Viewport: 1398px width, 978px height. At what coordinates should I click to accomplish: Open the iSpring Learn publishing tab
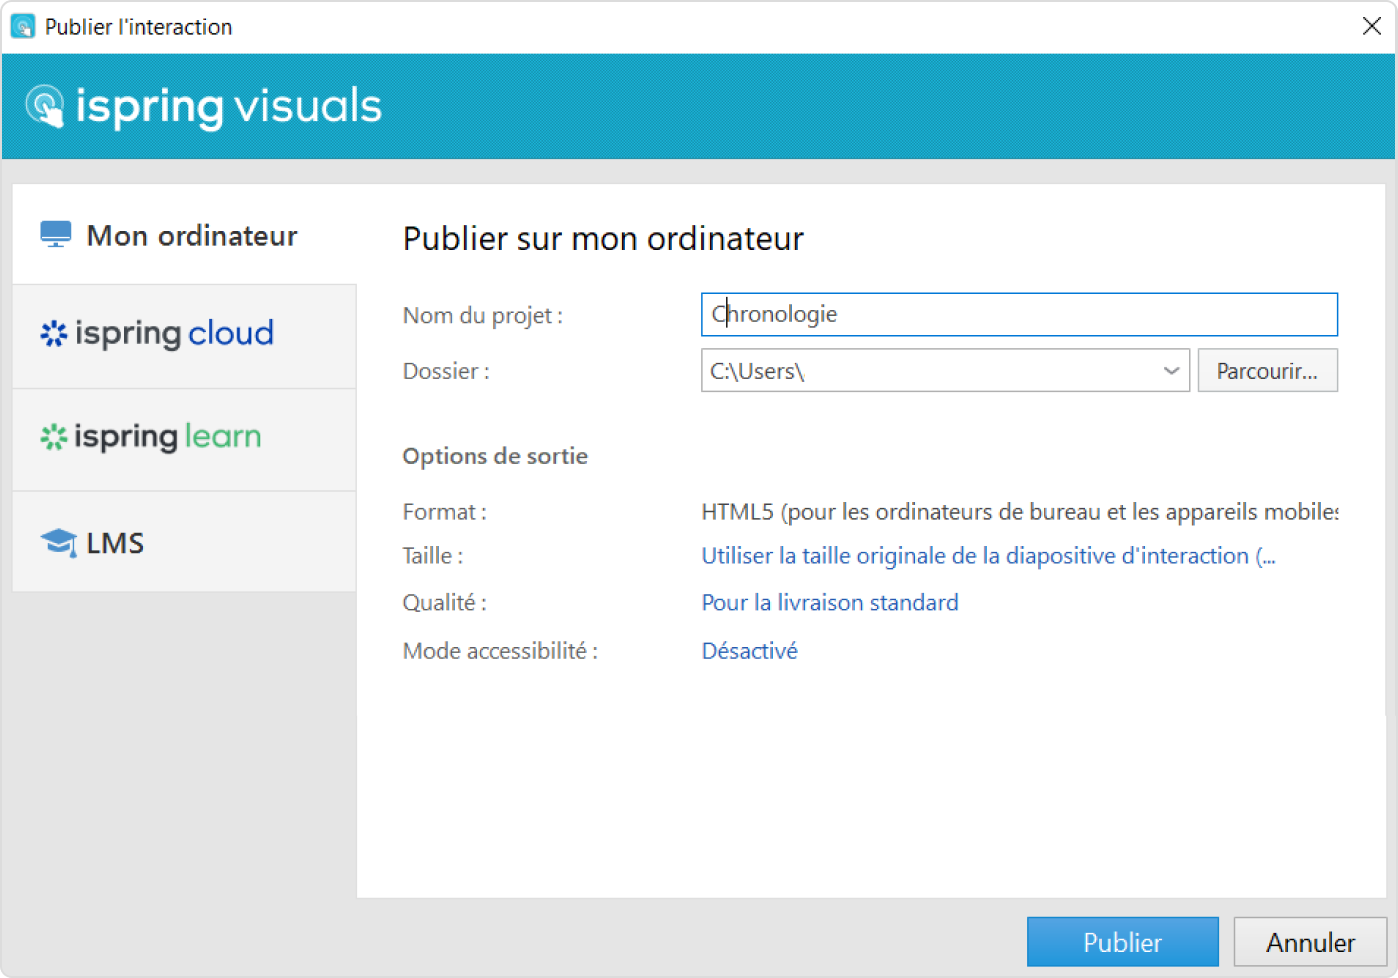(184, 439)
